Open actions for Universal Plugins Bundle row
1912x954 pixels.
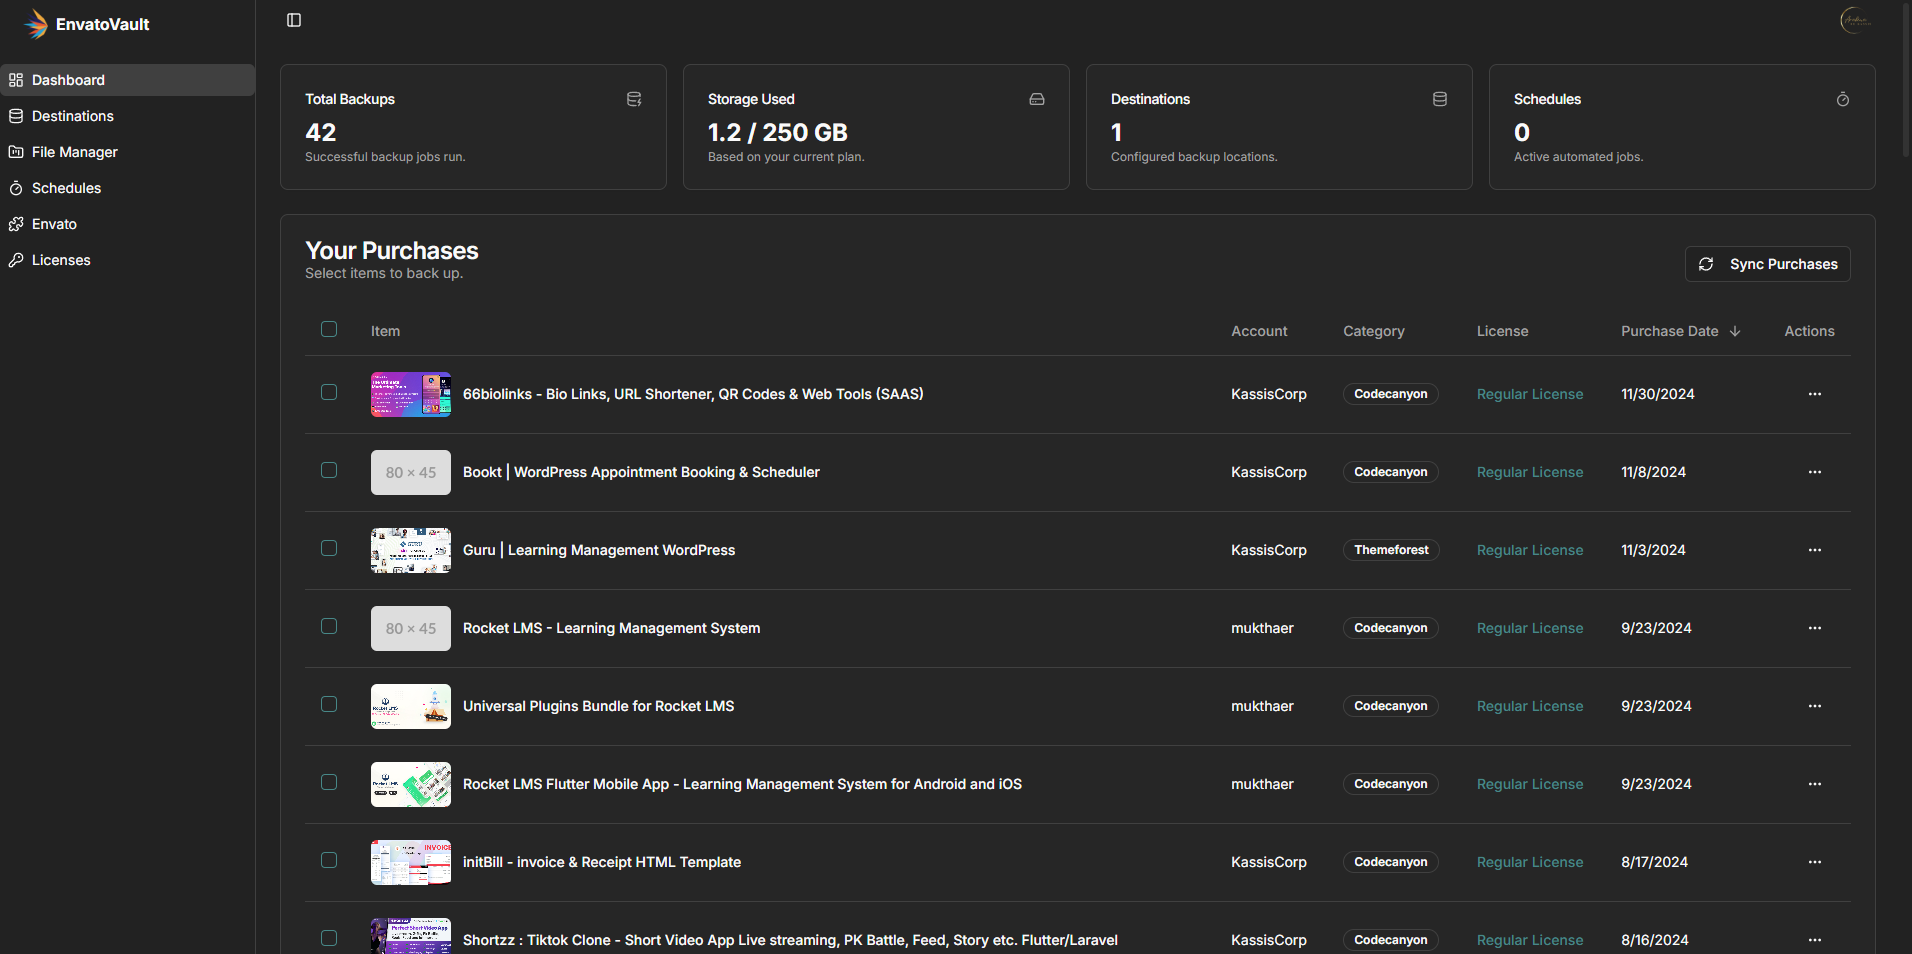1815,706
